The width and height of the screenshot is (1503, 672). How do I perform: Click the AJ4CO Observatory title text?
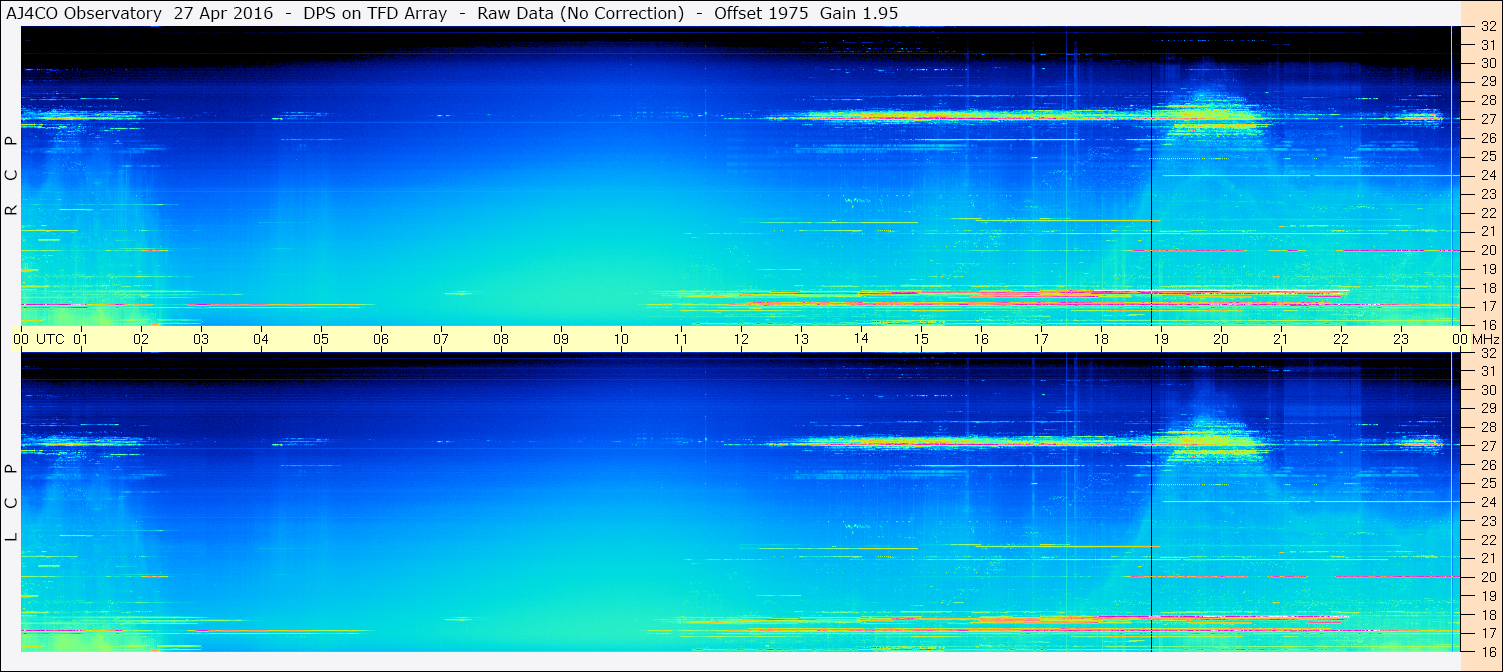coord(83,13)
